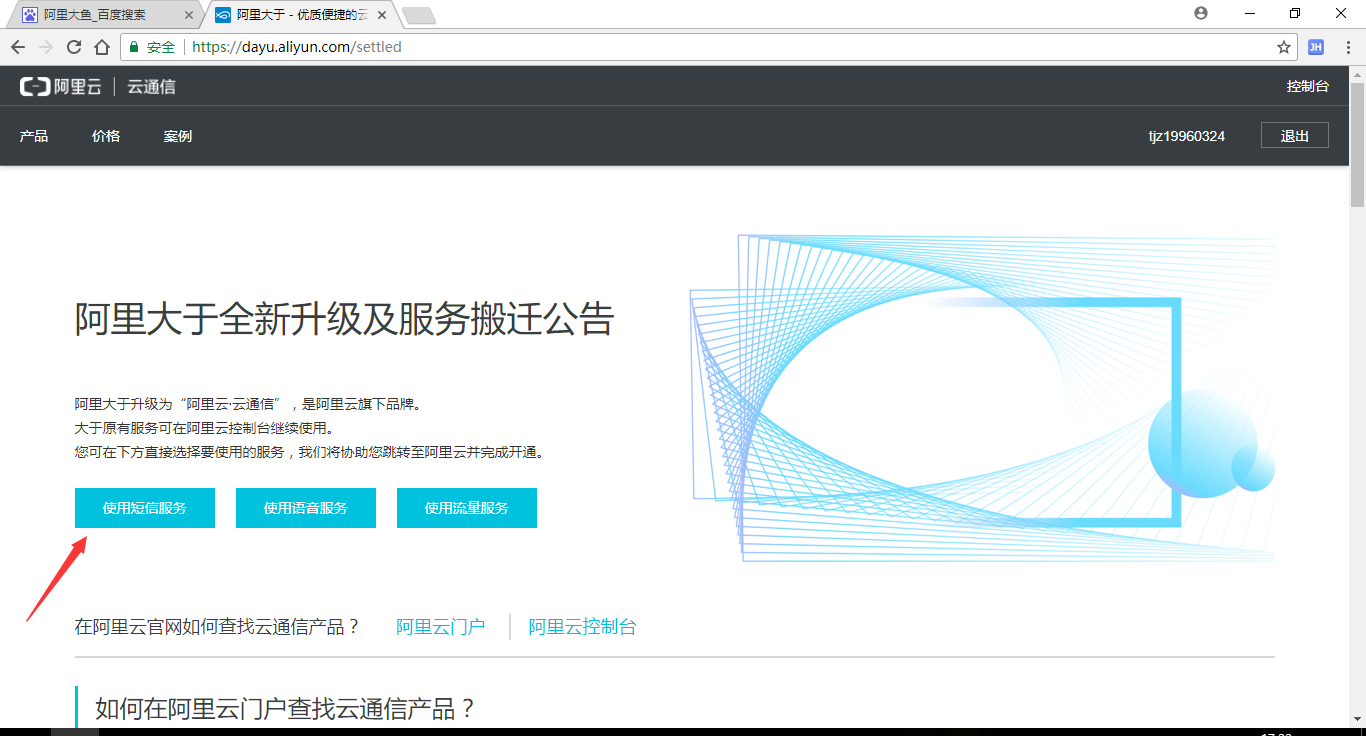1366x736 pixels.
Task: Open Chrome user profile icon
Action: tap(1201, 13)
